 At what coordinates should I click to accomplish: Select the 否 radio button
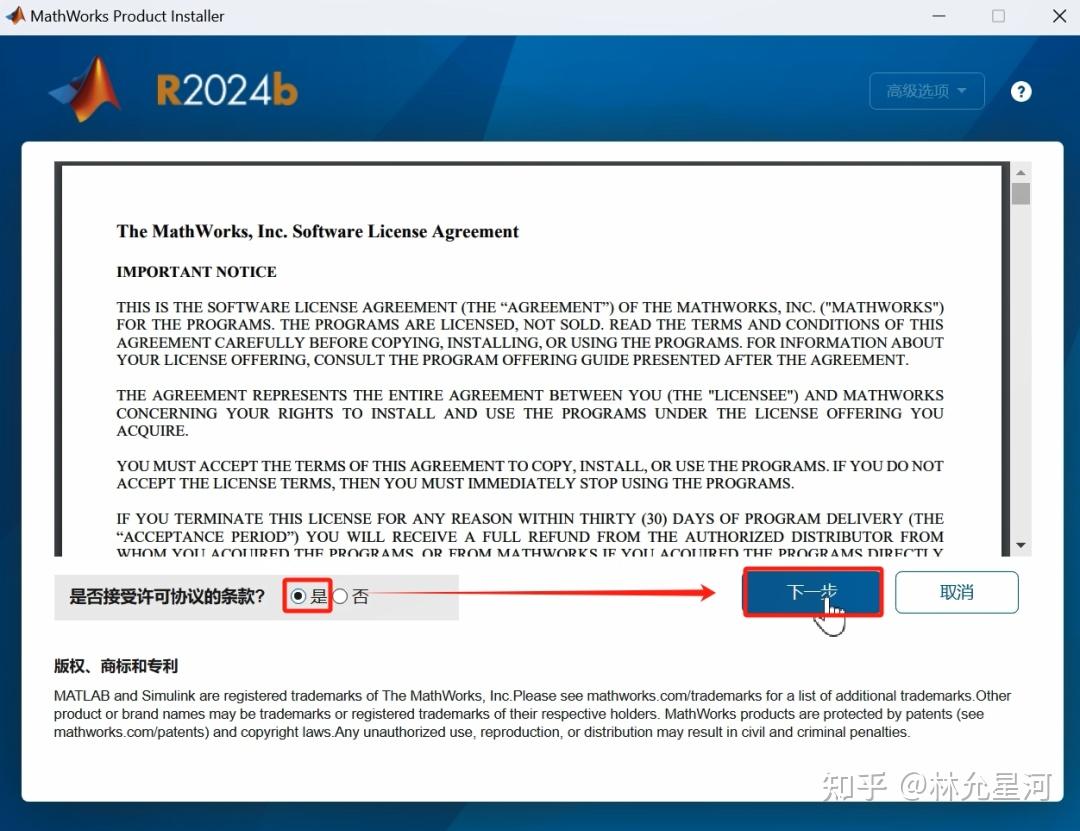340,595
